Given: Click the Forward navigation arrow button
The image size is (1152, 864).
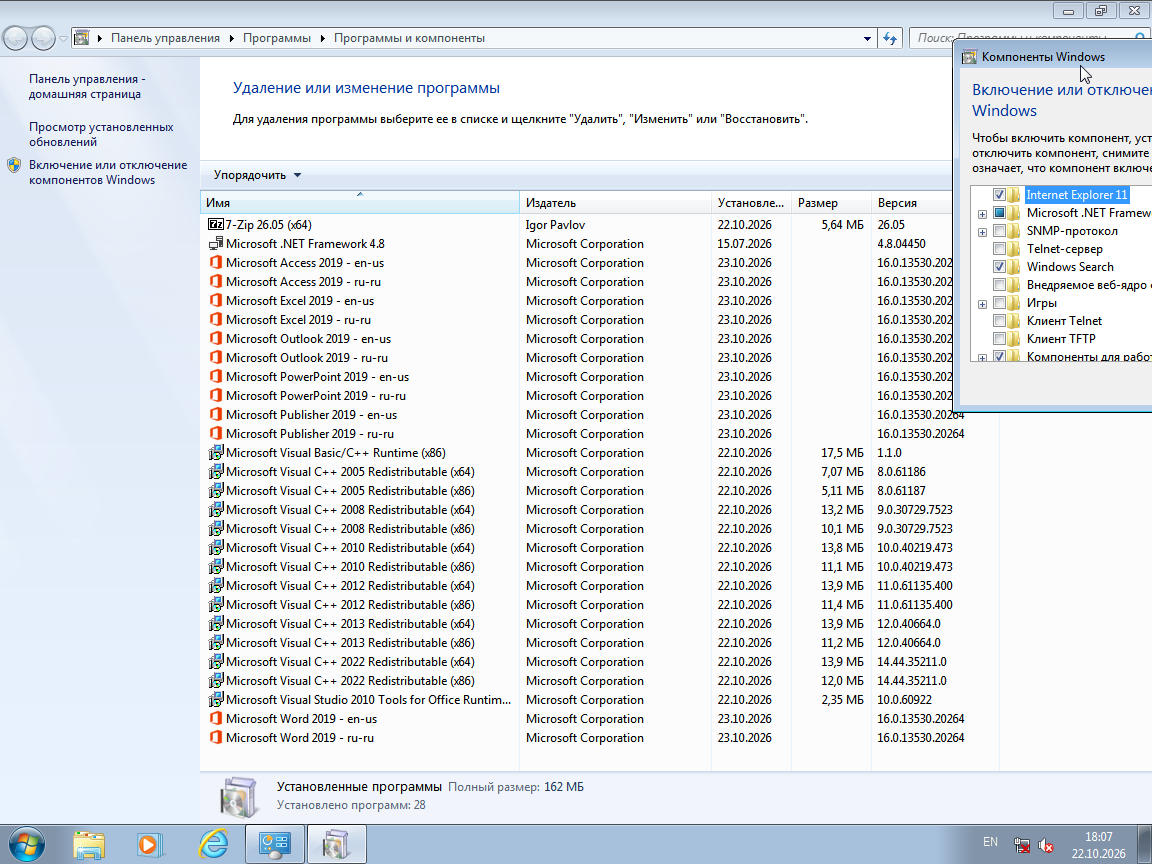Looking at the screenshot, I should tap(43, 38).
